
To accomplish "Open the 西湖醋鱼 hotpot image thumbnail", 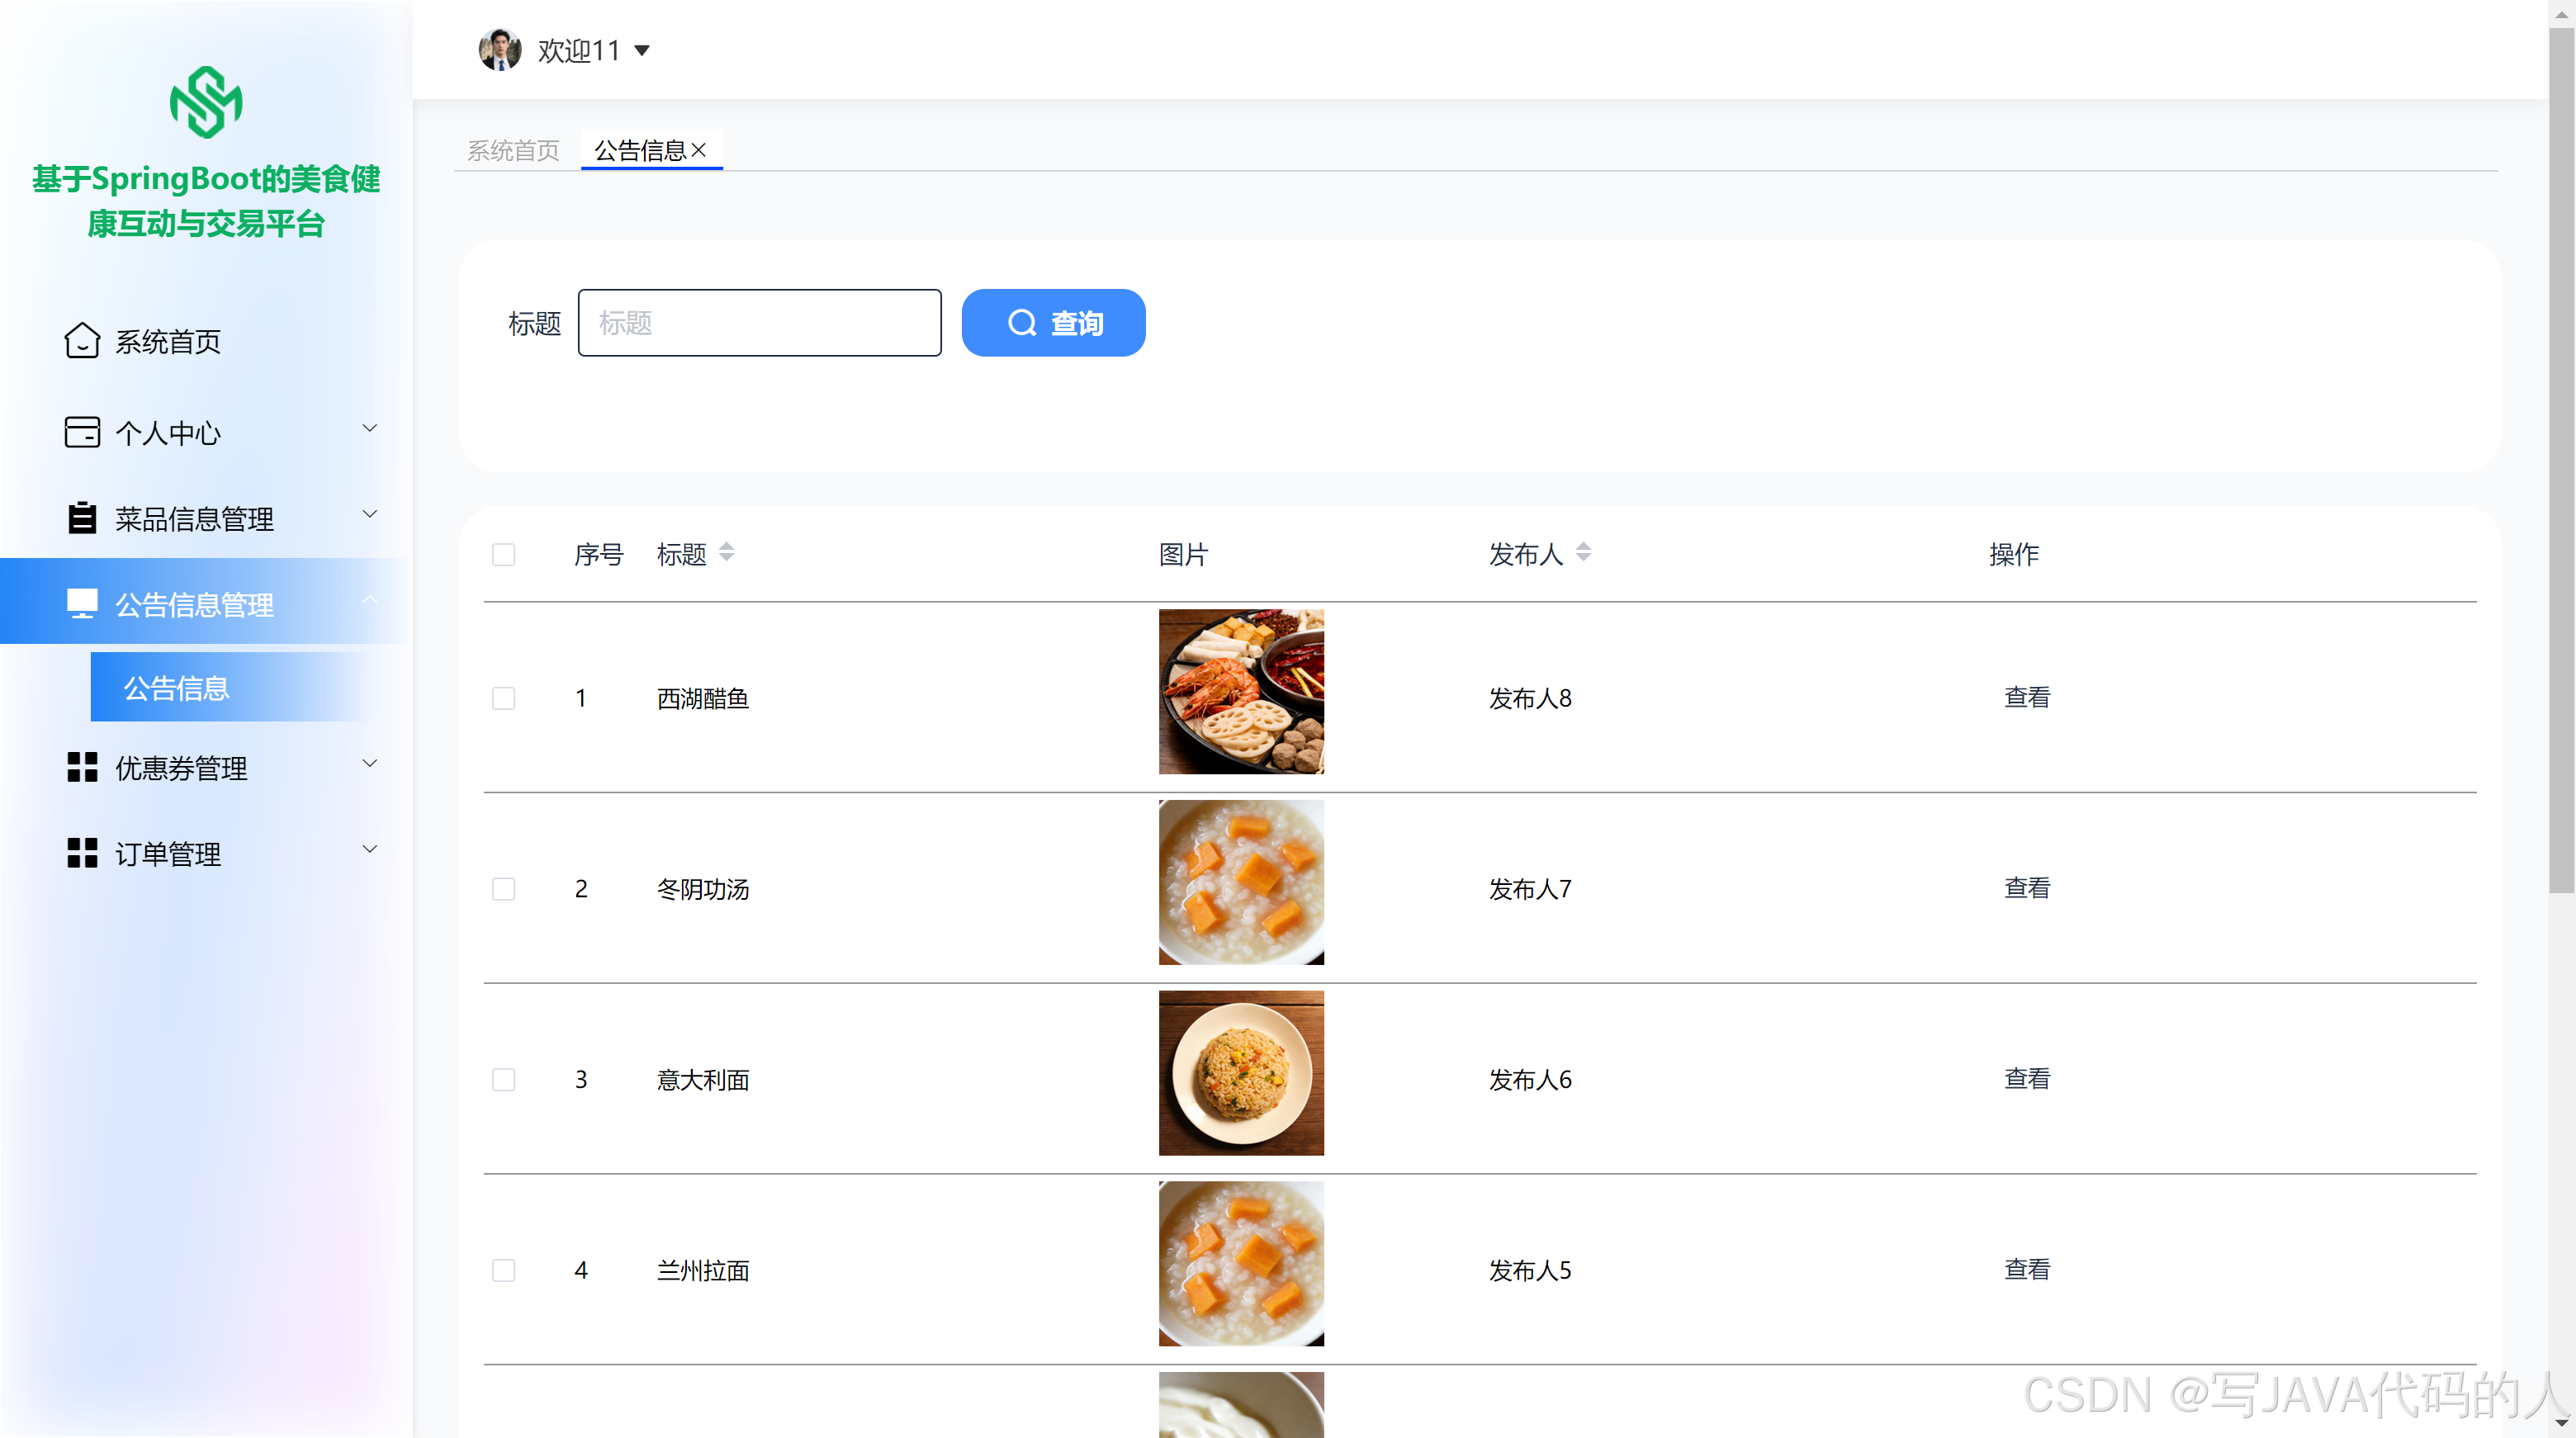I will click(1241, 692).
